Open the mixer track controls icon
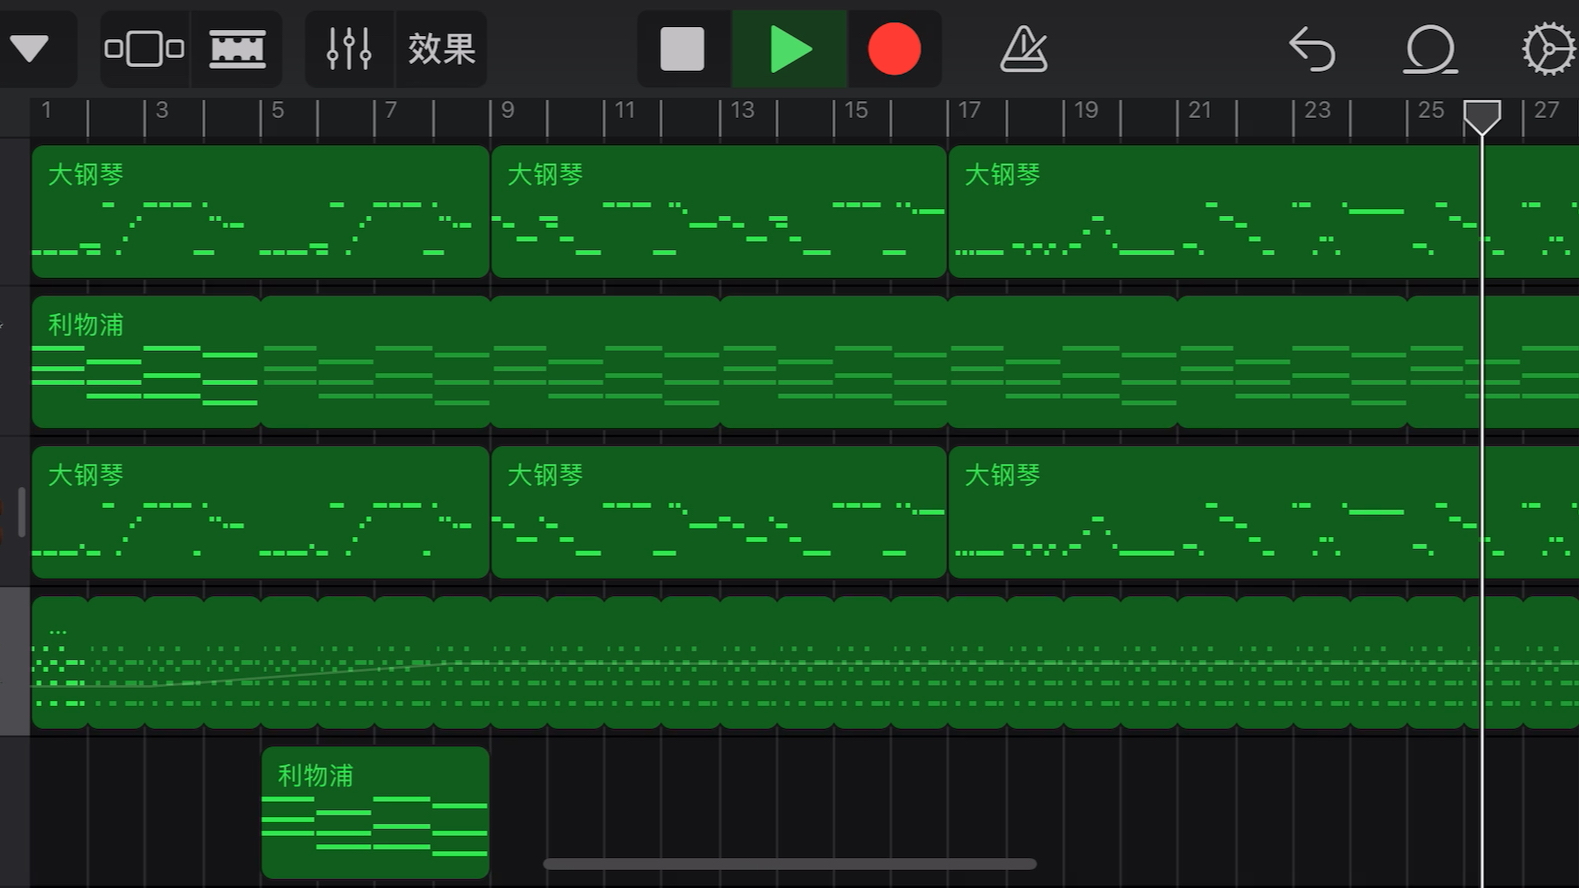 [349, 49]
